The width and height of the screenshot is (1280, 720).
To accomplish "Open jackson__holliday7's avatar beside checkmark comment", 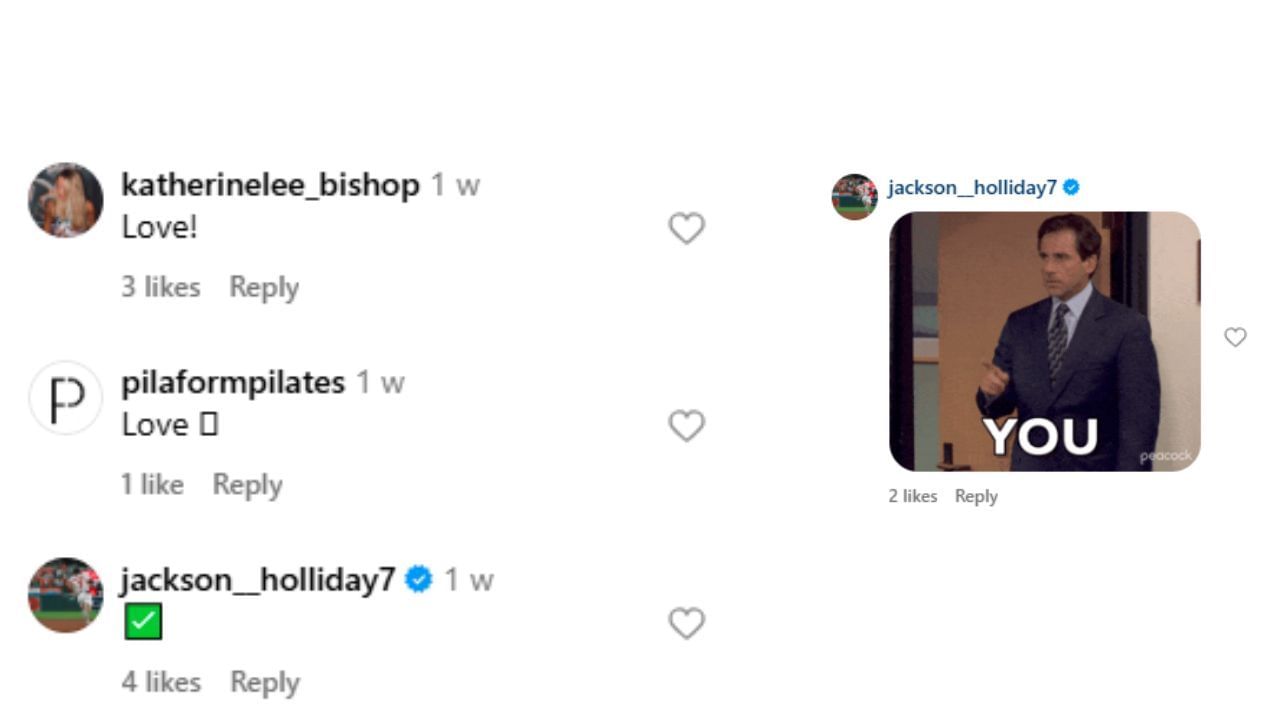I will (66, 595).
